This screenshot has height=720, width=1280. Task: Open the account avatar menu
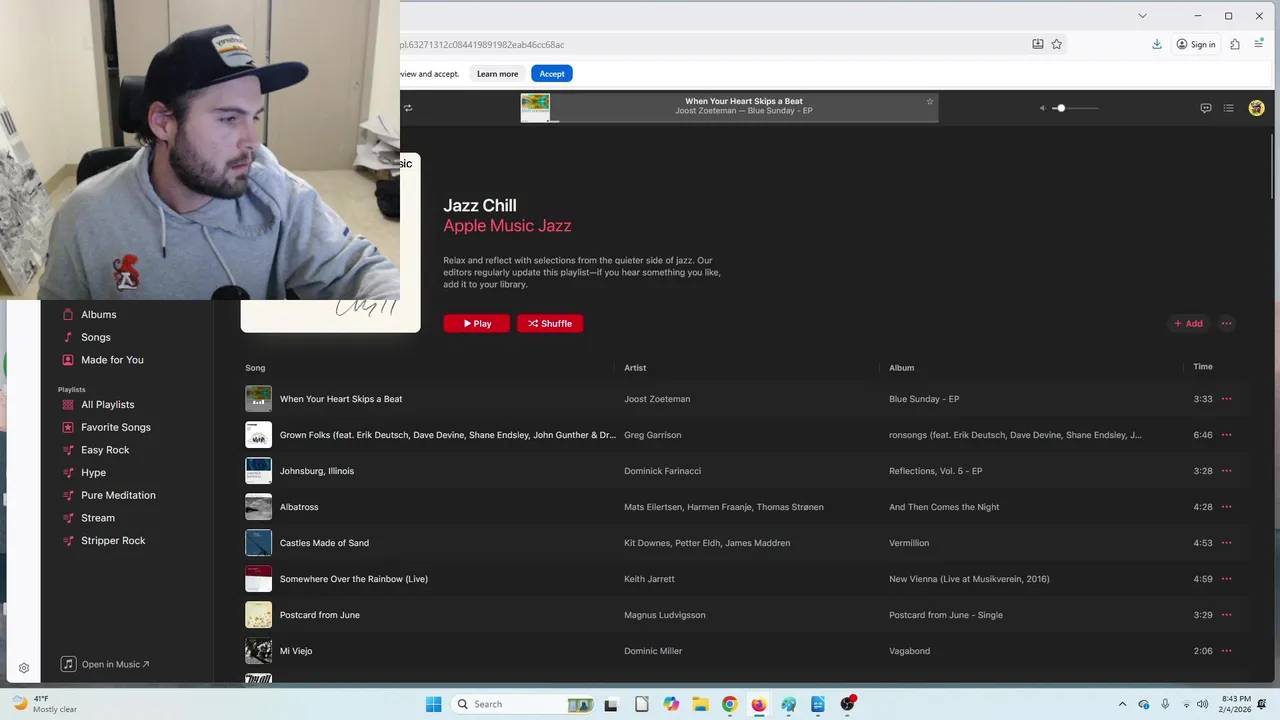[x=1257, y=108]
